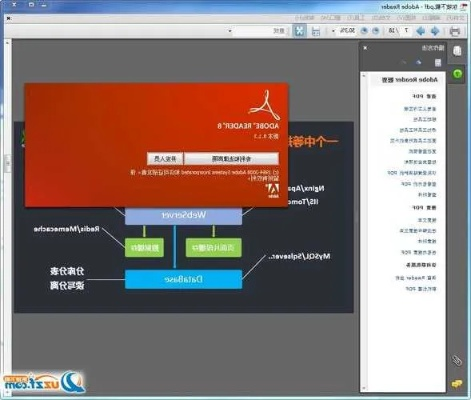The height and width of the screenshot is (400, 471).
Task: Open the View menu in the menu bar
Action: tap(406, 18)
